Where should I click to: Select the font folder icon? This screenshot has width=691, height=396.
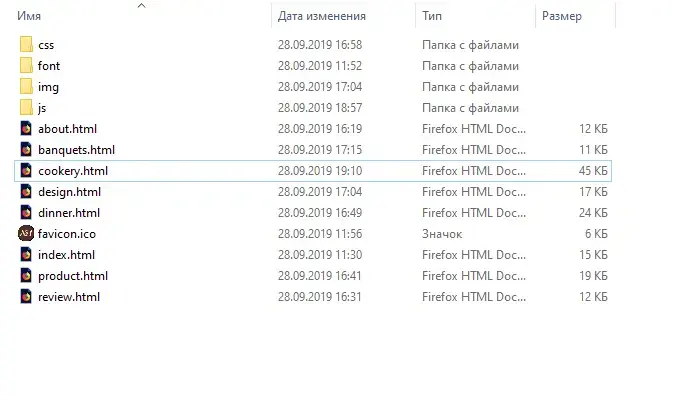click(x=26, y=66)
